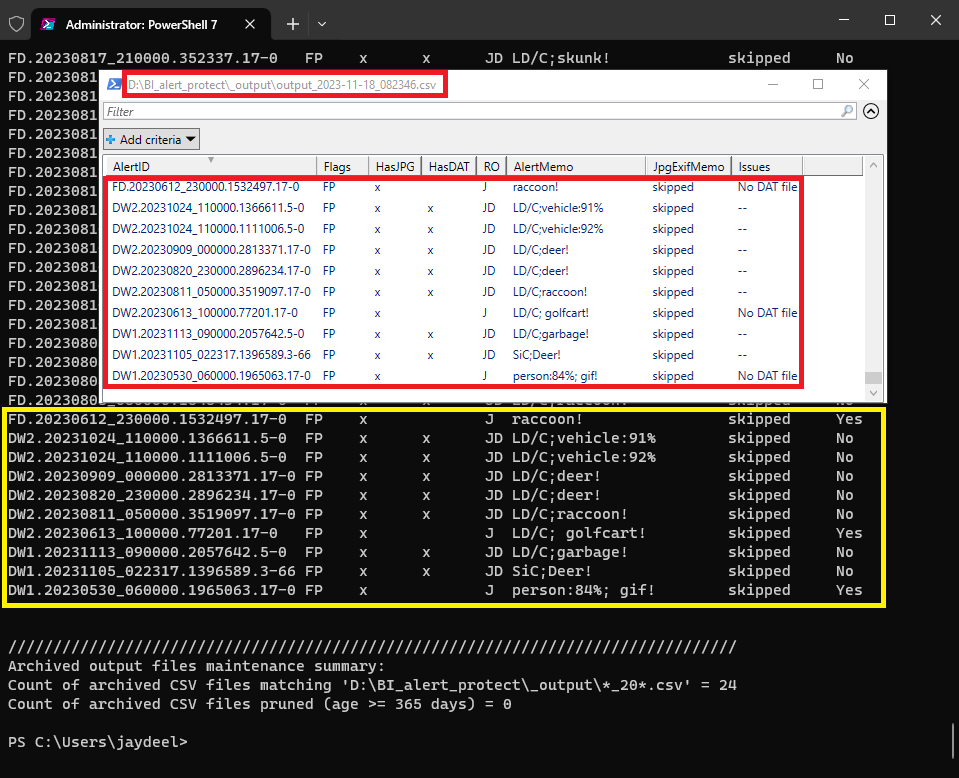This screenshot has width=959, height=778.
Task: Click the 'LD/C;vehicle:91%' cell in grid
Action: 558,208
